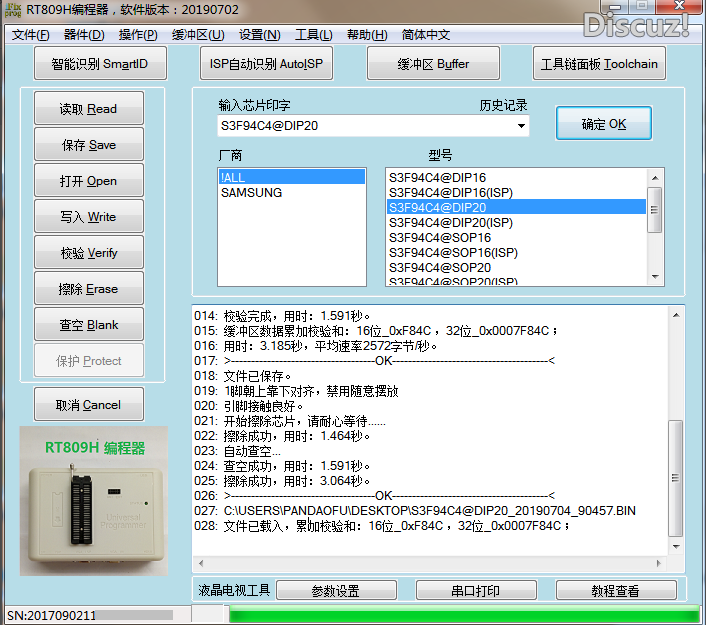
Task: Click model list scroll up arrow
Action: point(655,178)
